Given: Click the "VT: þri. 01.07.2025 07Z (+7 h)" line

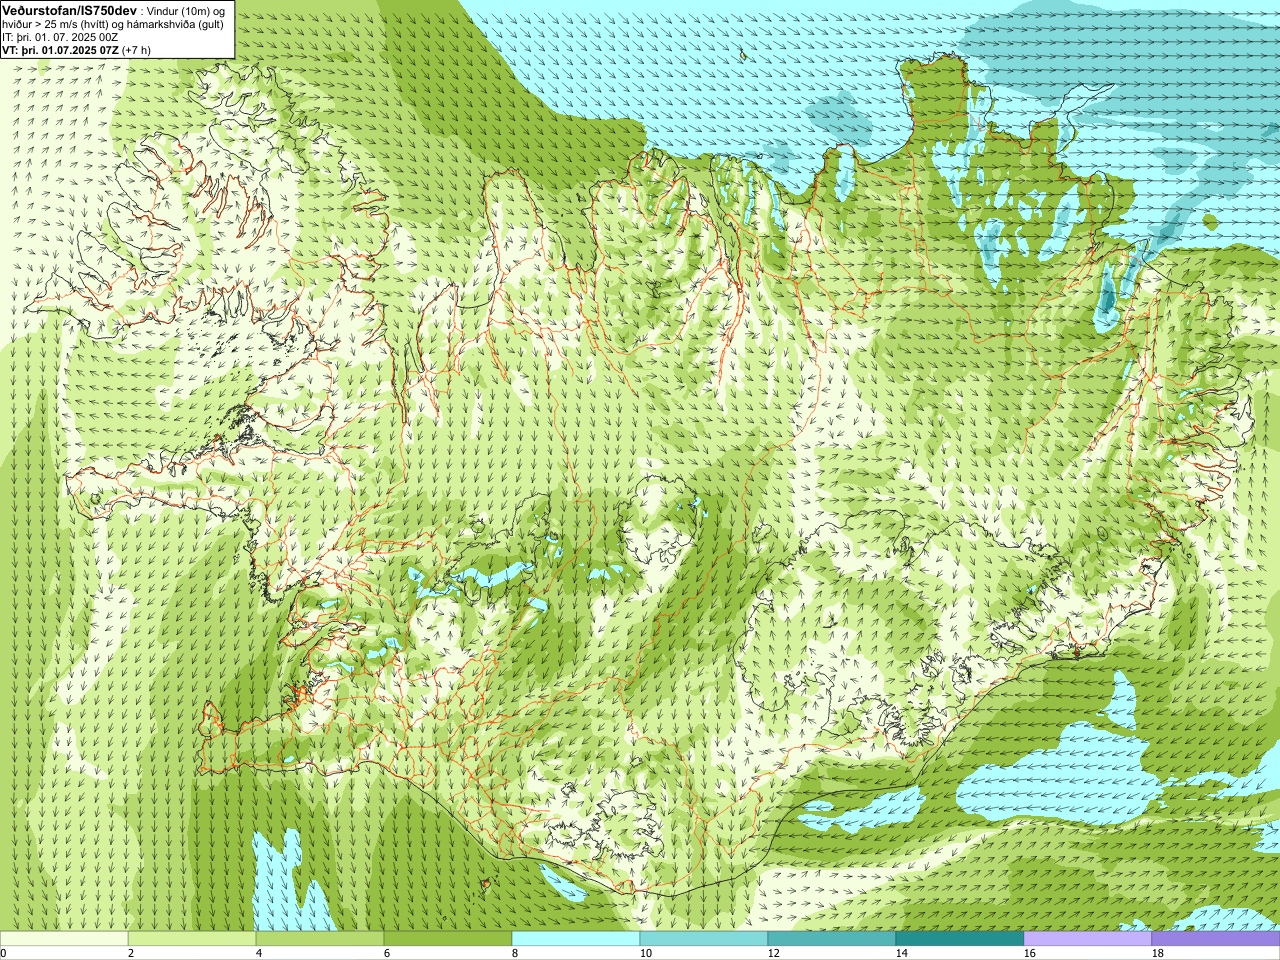Looking at the screenshot, I should (76, 49).
